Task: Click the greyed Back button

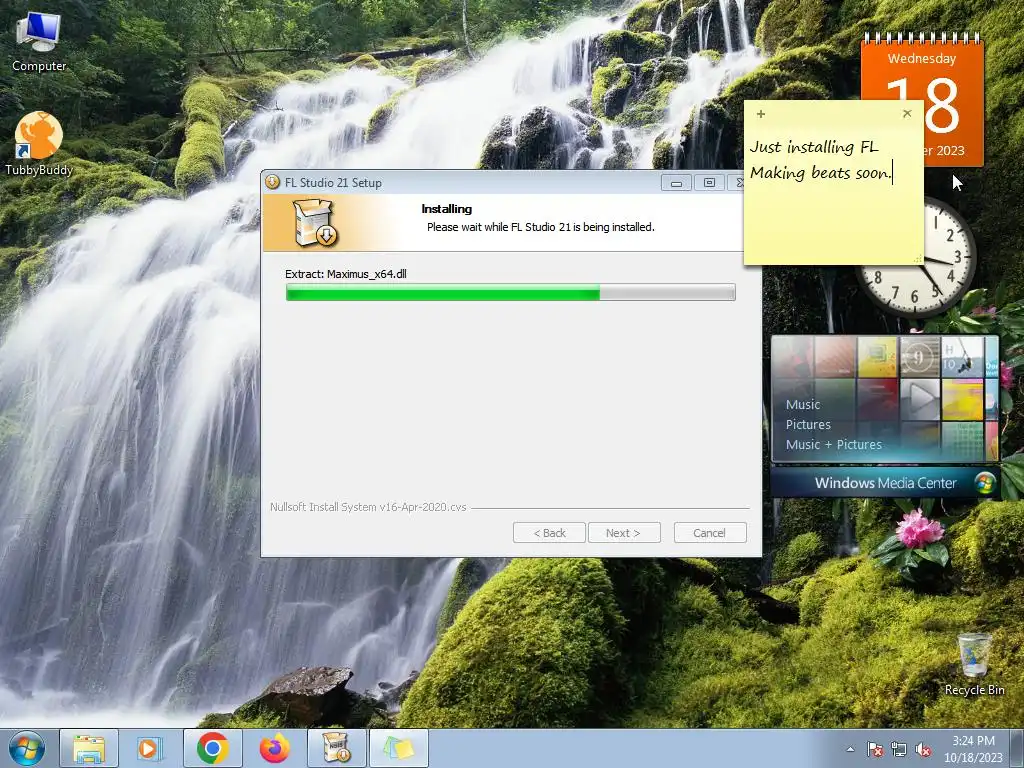Action: pyautogui.click(x=549, y=533)
